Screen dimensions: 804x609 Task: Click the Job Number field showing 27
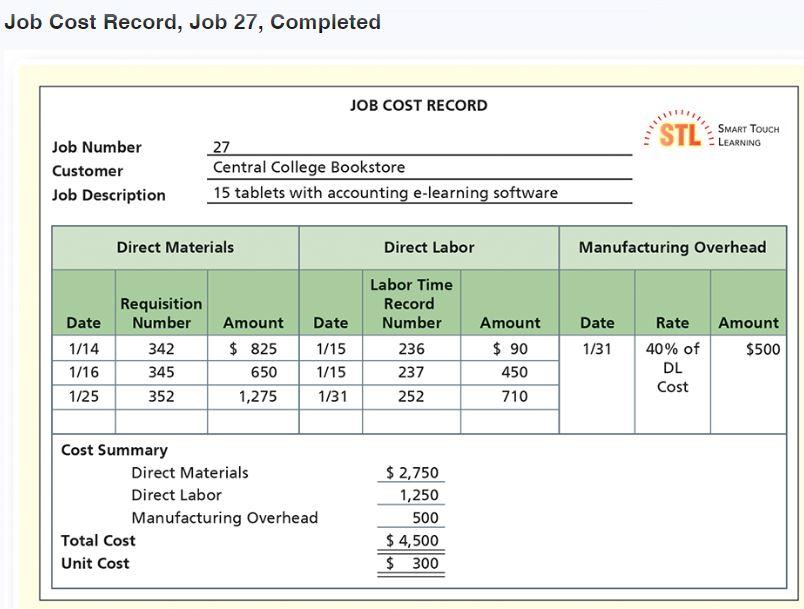[220, 147]
